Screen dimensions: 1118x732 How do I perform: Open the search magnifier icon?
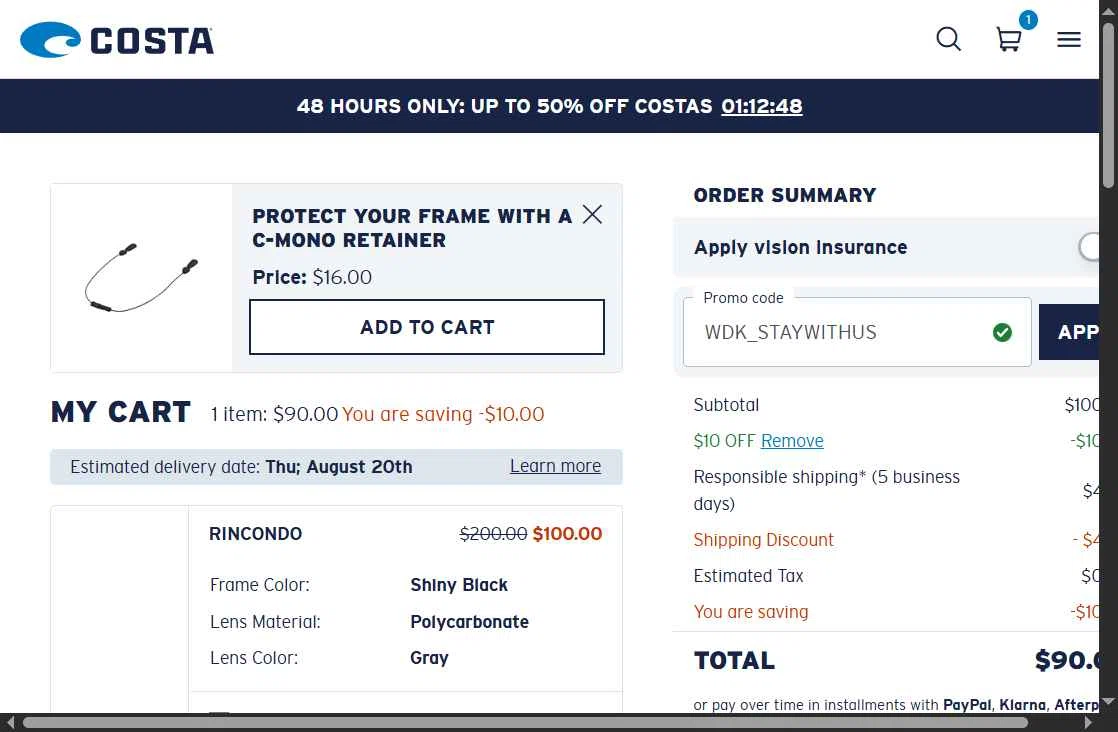point(948,39)
